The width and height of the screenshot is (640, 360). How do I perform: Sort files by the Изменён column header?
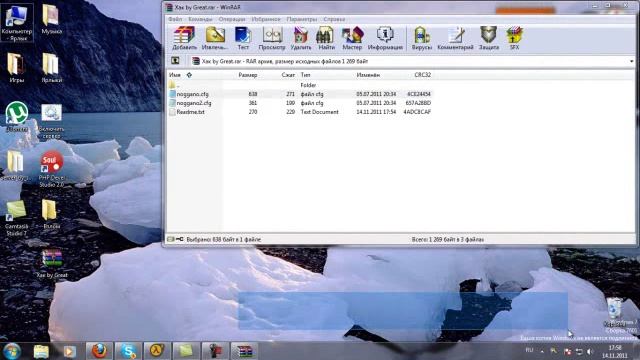click(x=368, y=75)
